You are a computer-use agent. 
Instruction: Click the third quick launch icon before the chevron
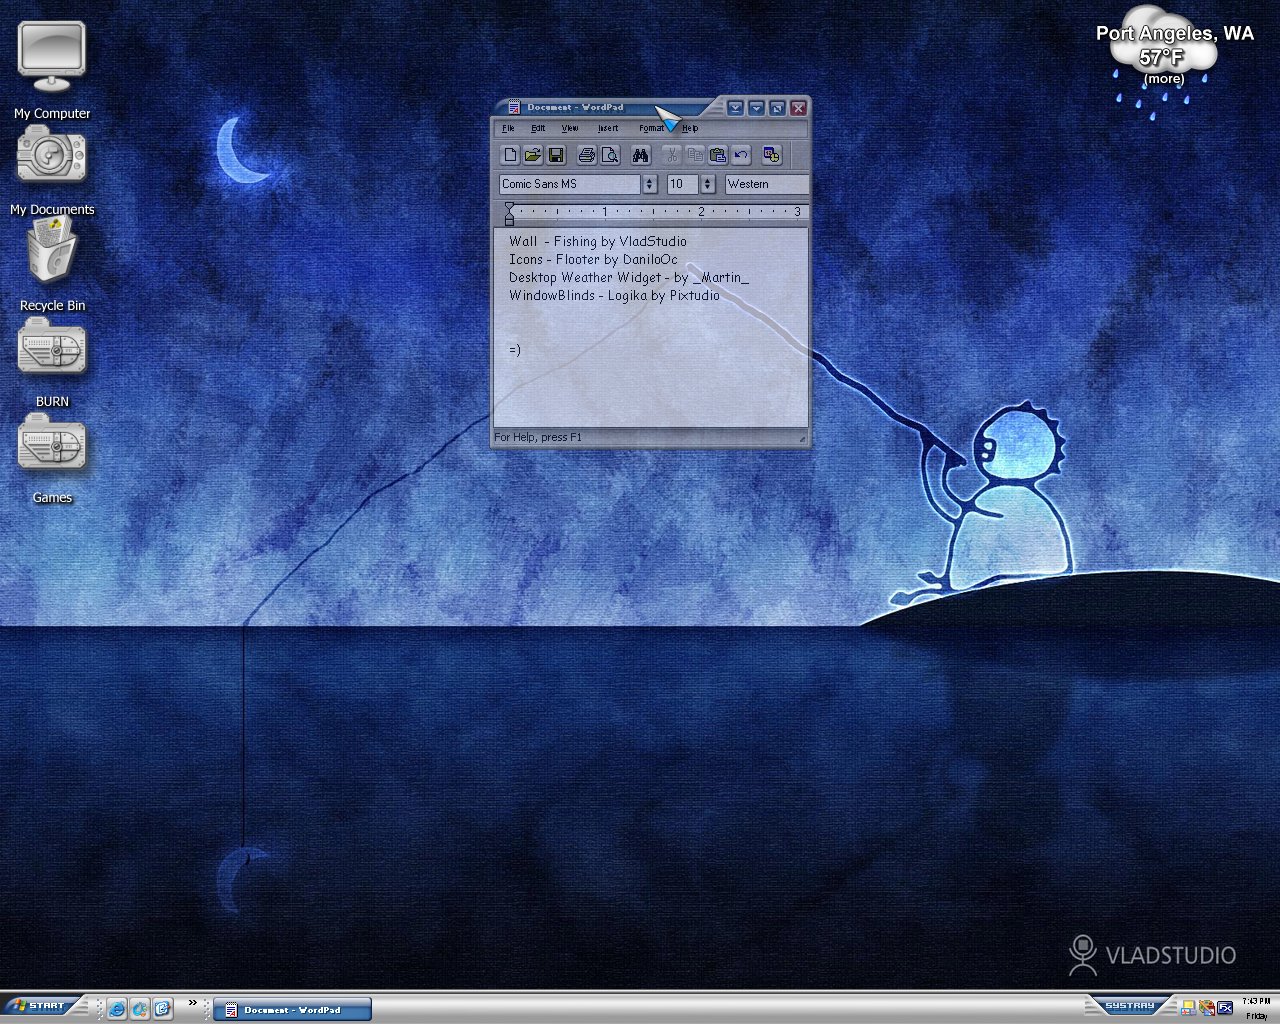(163, 1008)
